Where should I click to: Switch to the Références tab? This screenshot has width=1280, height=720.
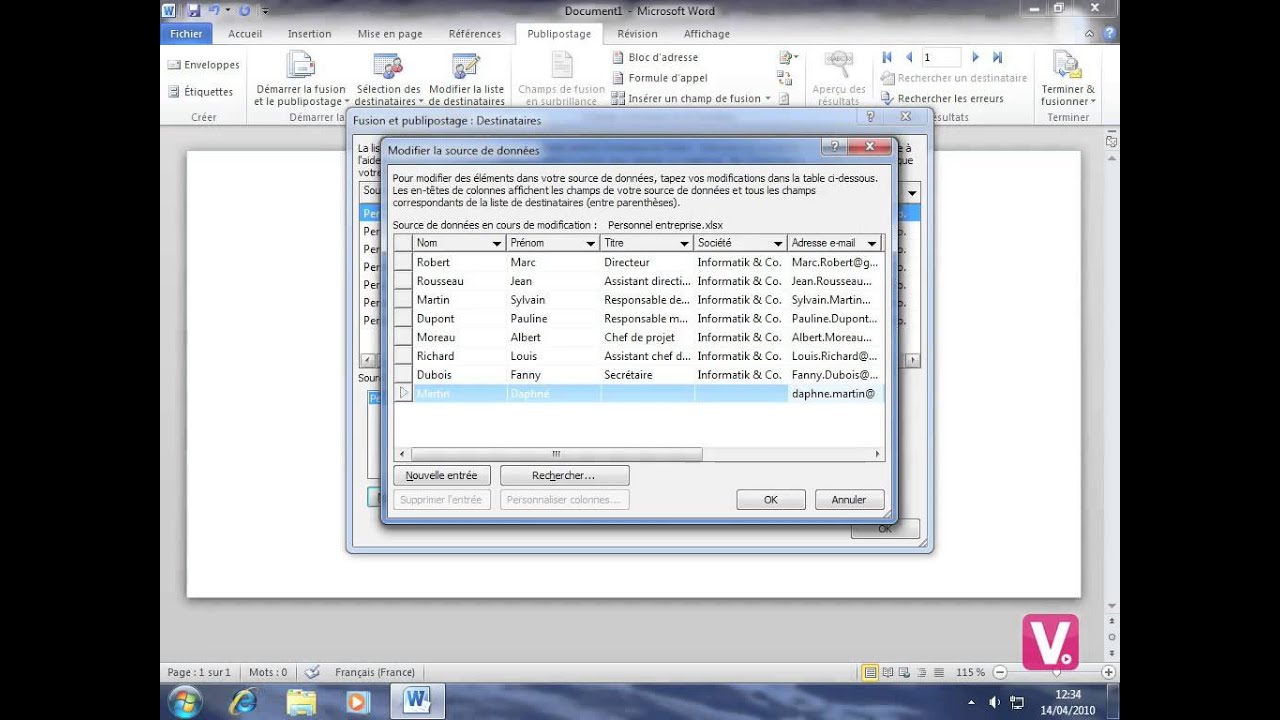475,34
